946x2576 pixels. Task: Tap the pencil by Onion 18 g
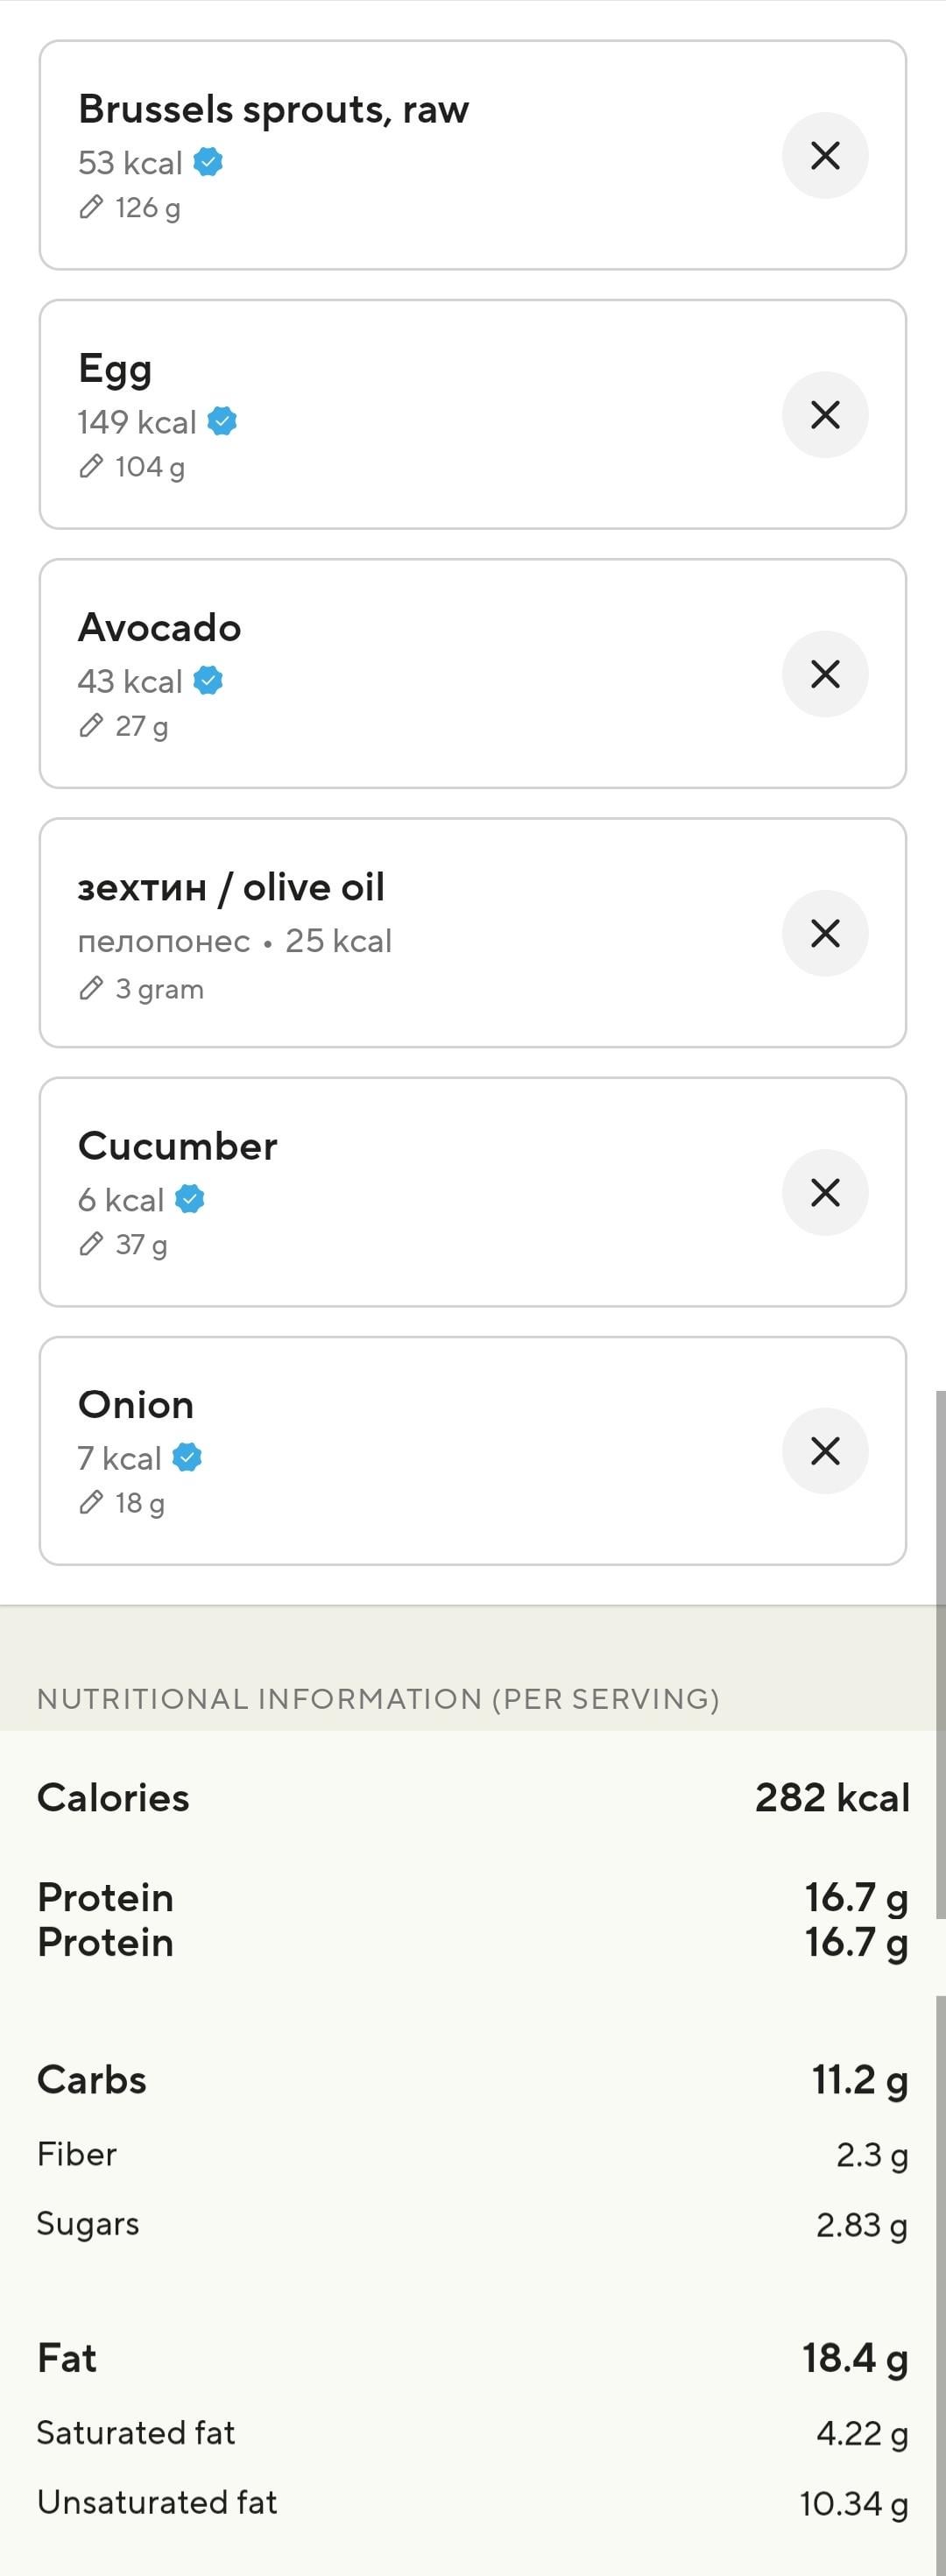(91, 1502)
